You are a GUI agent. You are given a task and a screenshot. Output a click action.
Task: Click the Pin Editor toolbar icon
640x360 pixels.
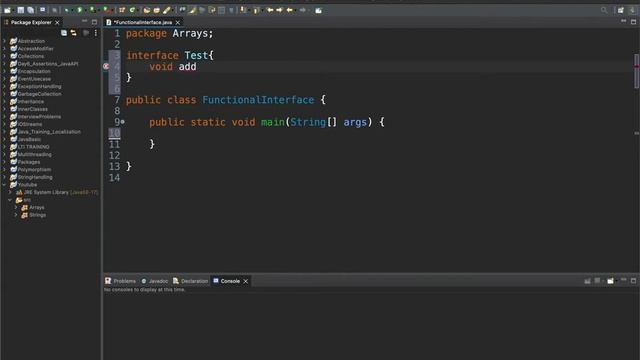(318, 10)
